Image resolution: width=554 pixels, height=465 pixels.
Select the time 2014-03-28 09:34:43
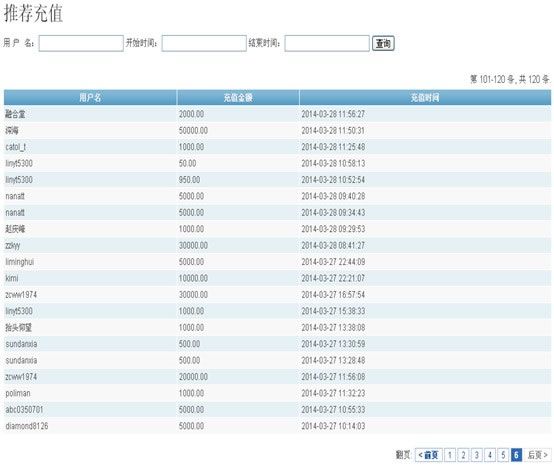[x=333, y=213]
